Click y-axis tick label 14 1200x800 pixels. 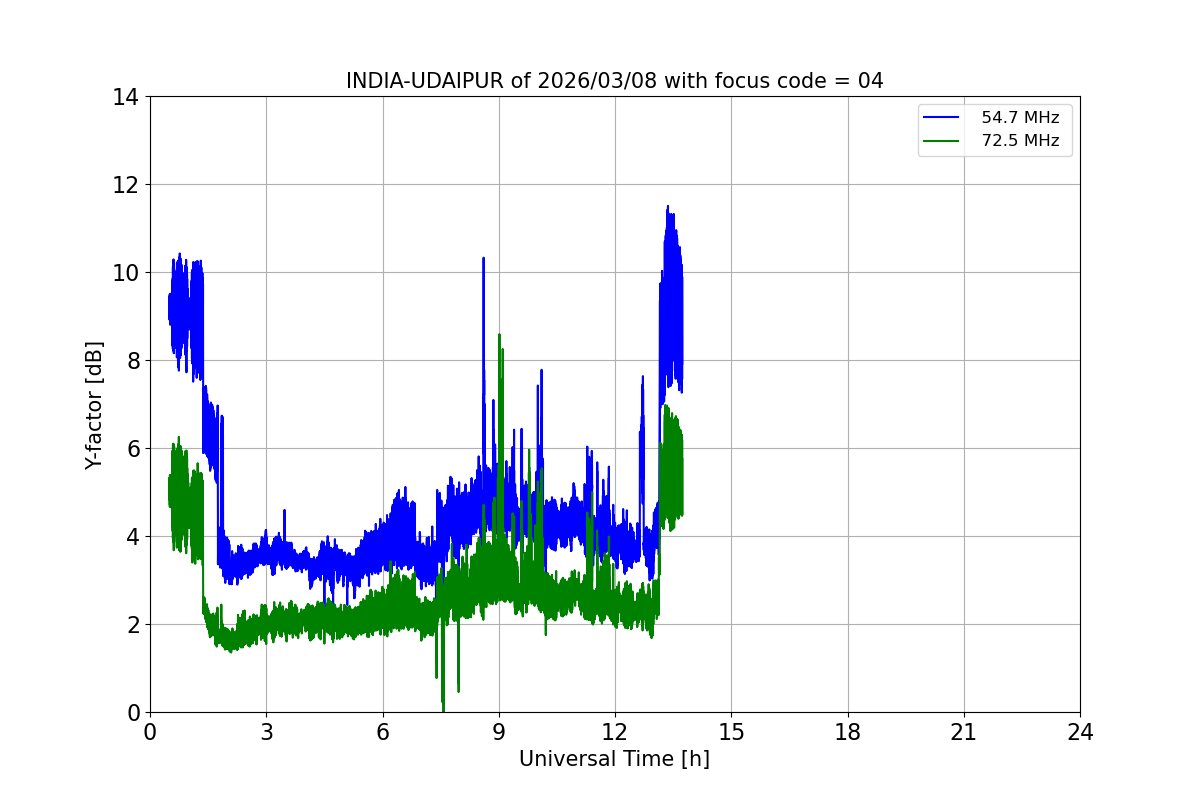point(125,97)
